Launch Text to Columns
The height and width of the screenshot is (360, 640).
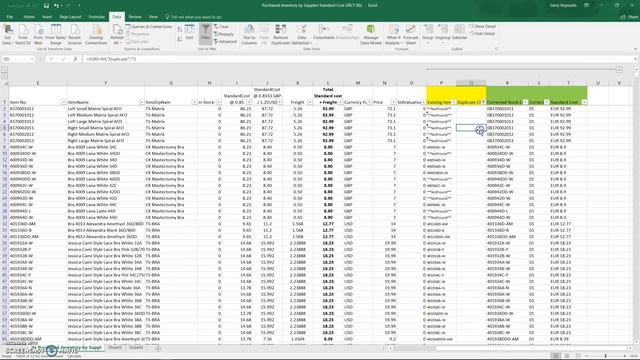(x=249, y=34)
